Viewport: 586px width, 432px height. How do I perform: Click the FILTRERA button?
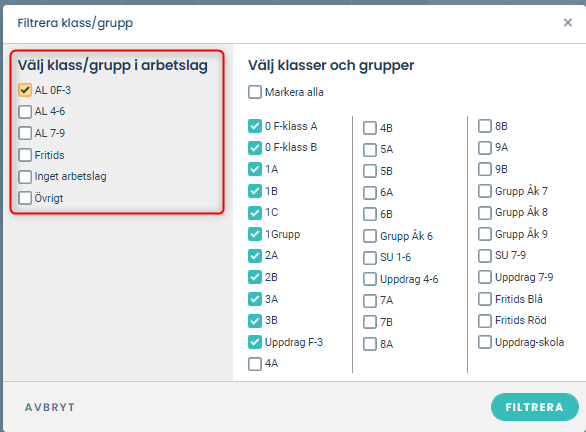534,407
